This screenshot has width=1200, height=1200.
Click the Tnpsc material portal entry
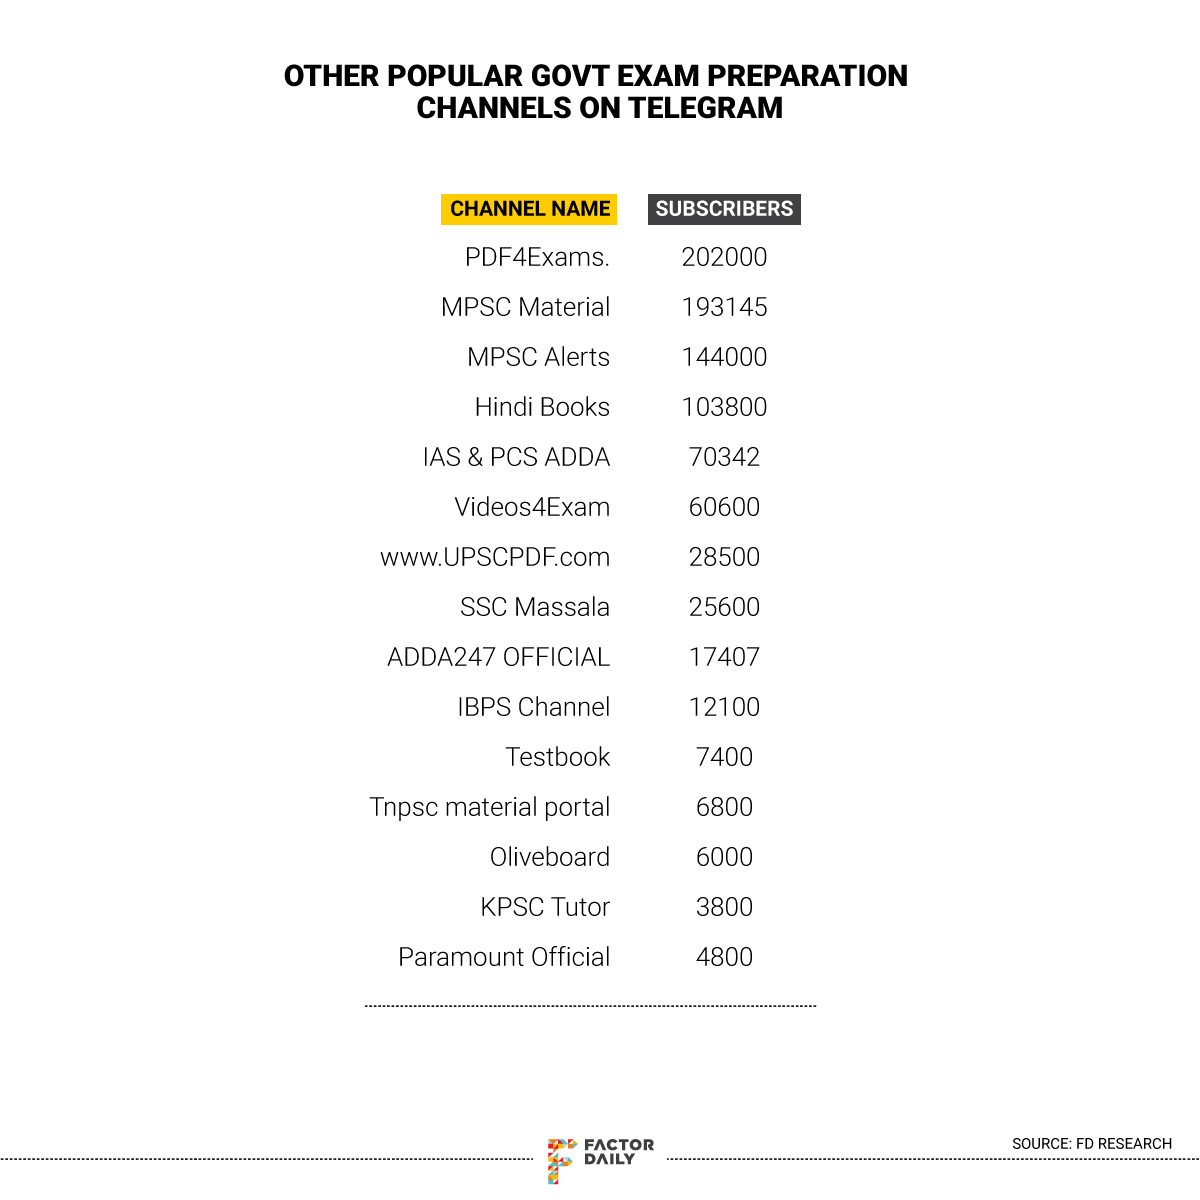point(489,807)
